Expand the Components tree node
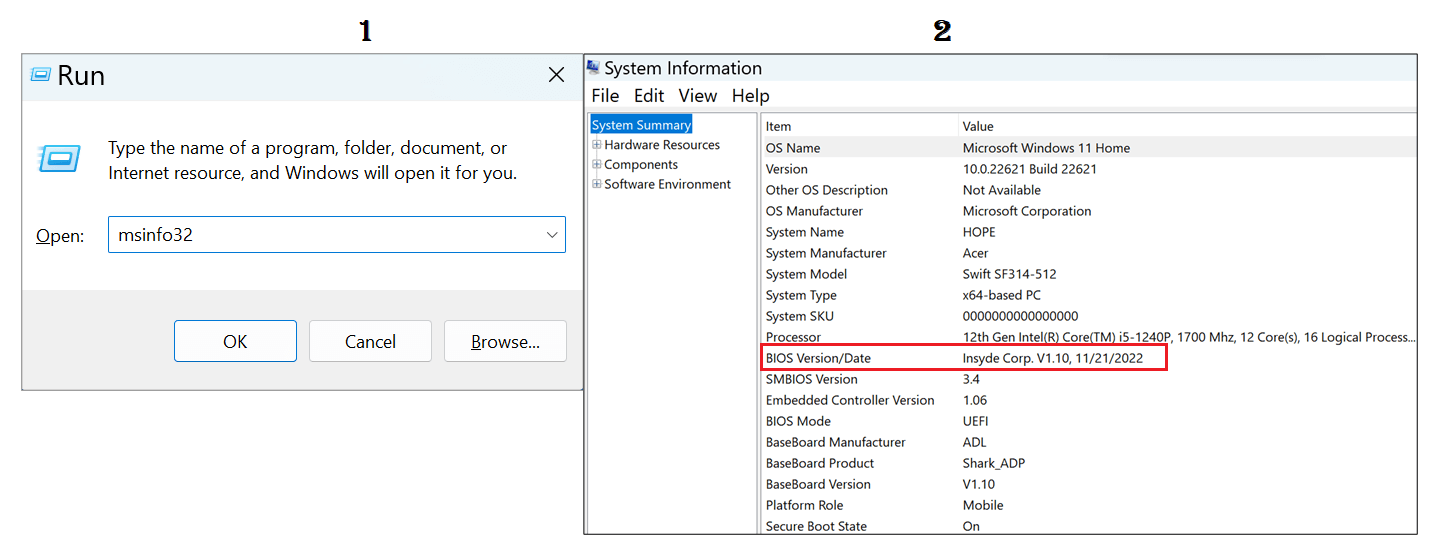1432x551 pixels. pyautogui.click(x=597, y=165)
